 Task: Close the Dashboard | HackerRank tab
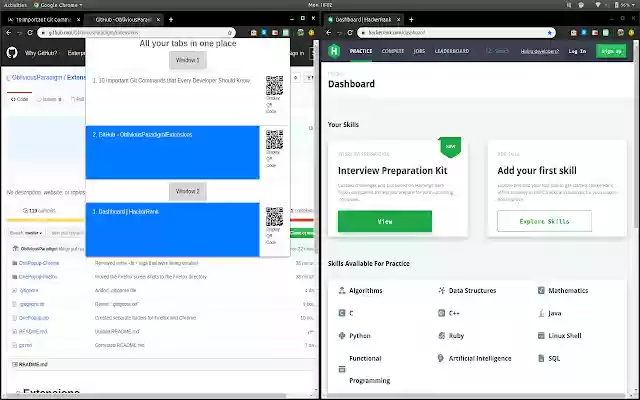point(398,19)
